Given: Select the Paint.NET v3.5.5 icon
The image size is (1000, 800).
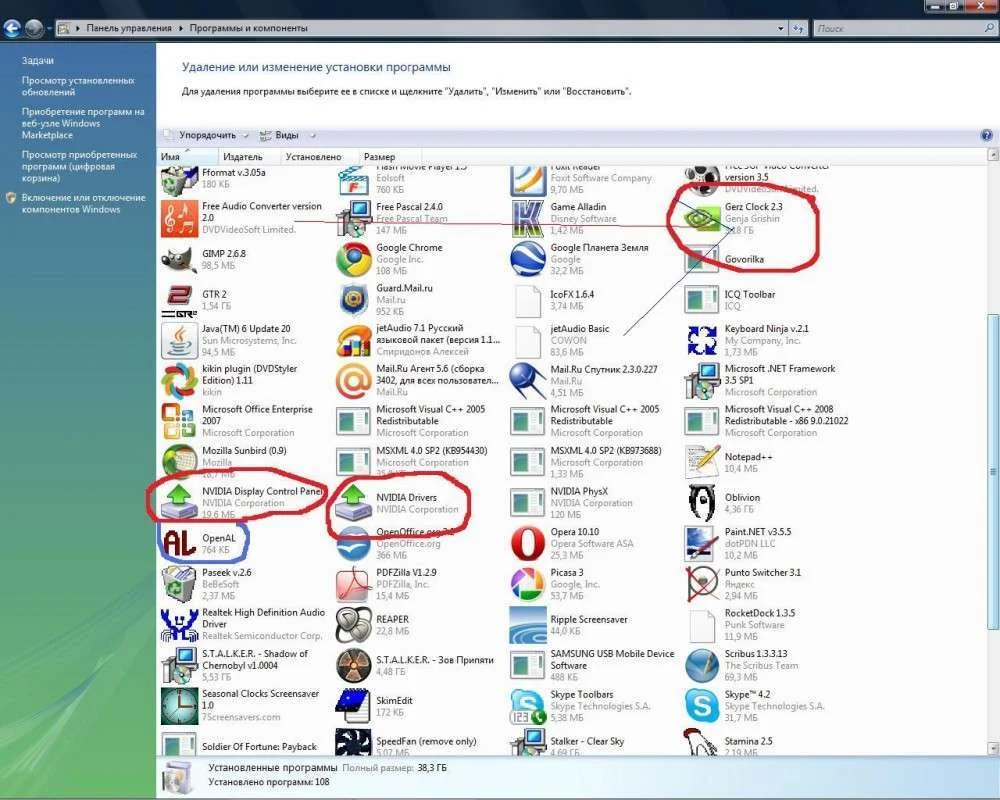Looking at the screenshot, I should pyautogui.click(x=702, y=543).
